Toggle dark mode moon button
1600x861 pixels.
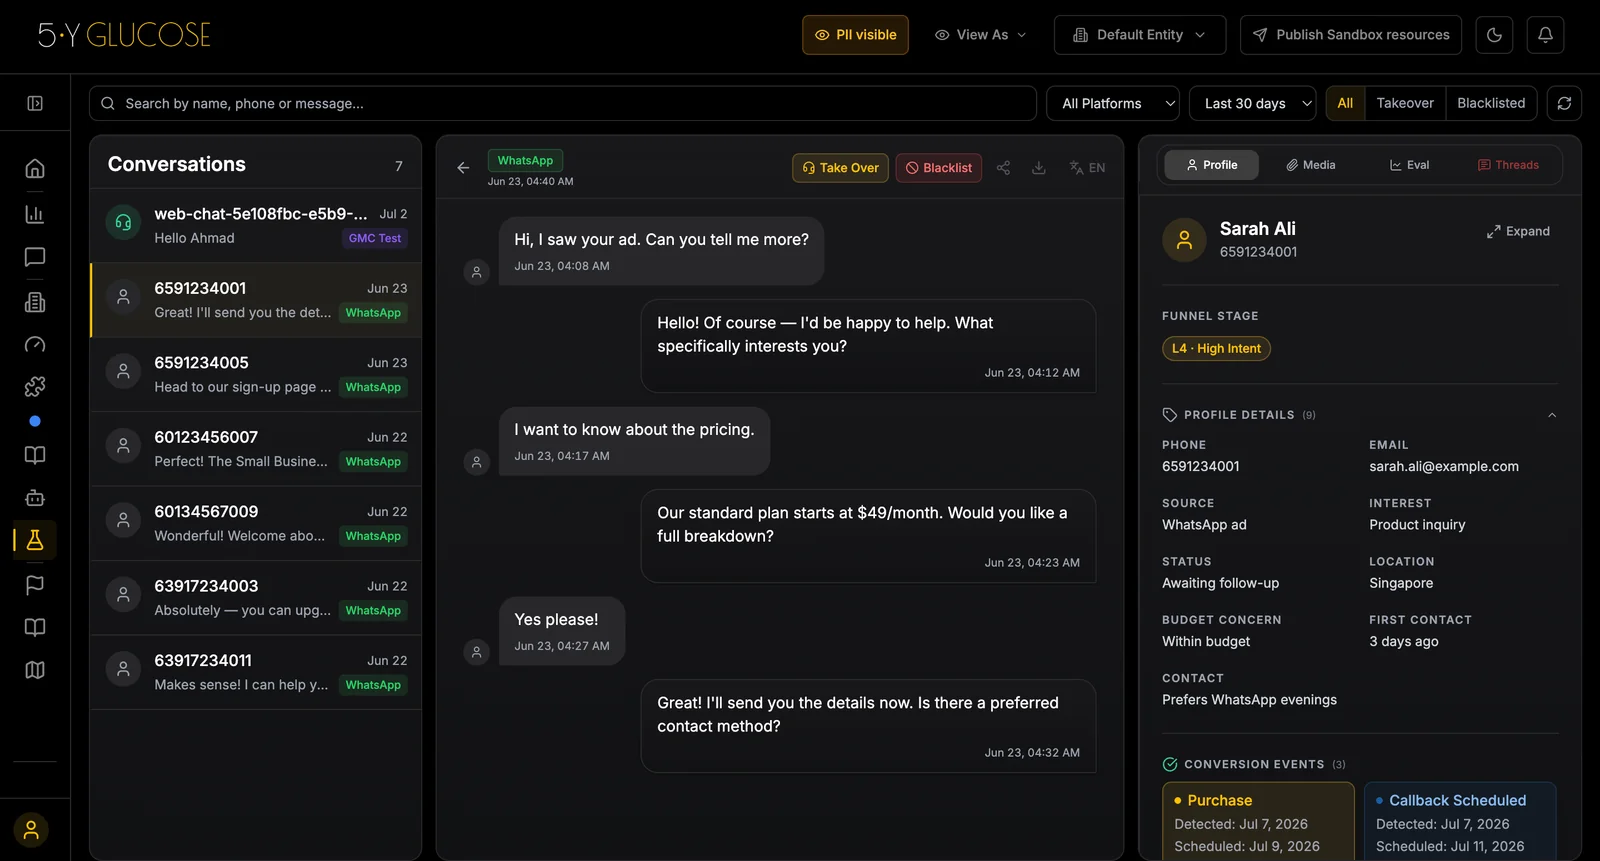point(1494,35)
